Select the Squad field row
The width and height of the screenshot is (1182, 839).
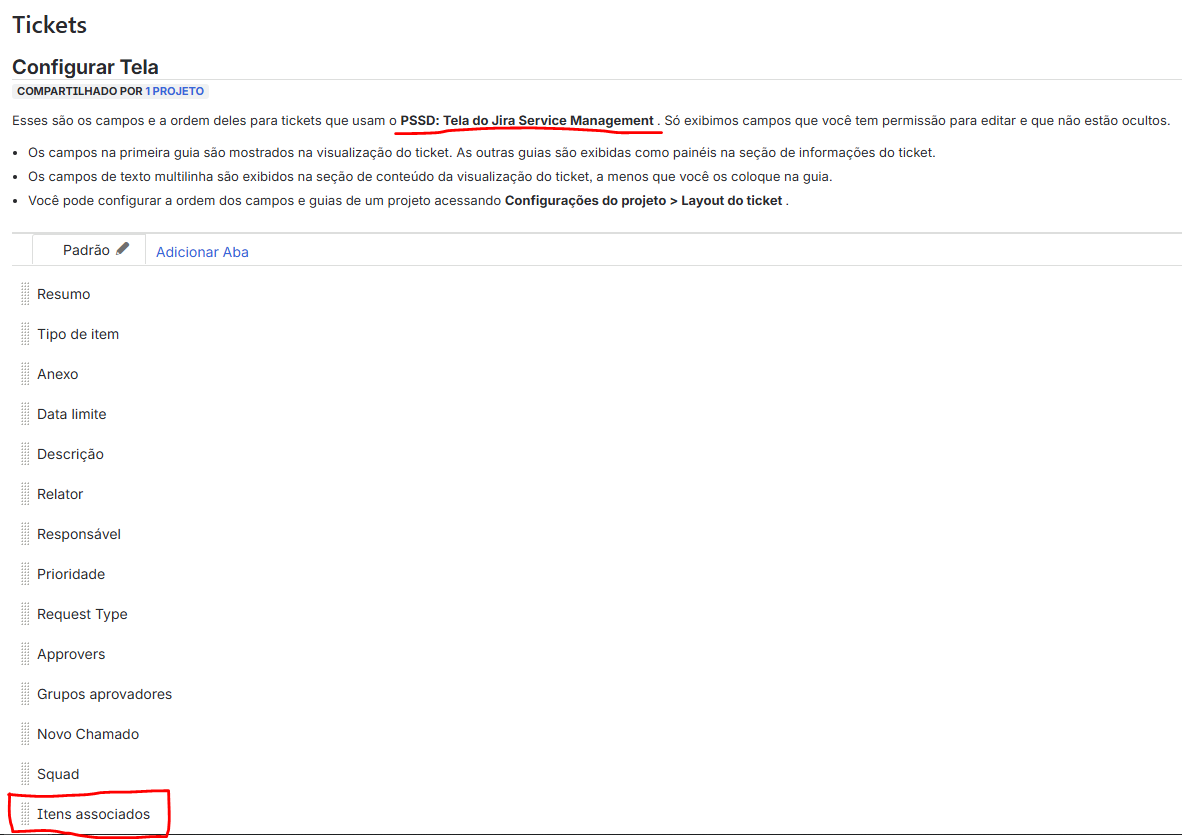(597, 773)
